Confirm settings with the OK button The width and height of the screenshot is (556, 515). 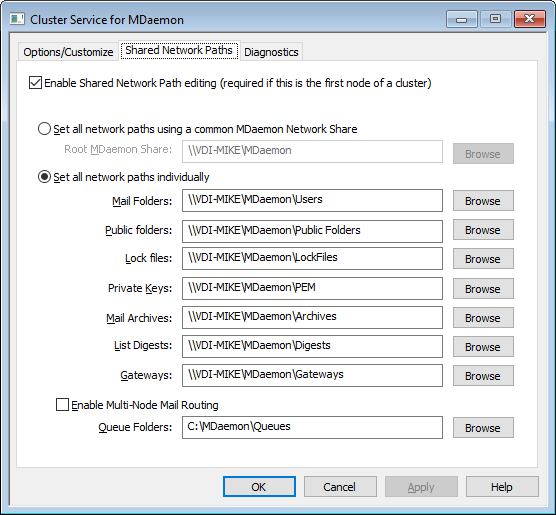click(x=259, y=487)
